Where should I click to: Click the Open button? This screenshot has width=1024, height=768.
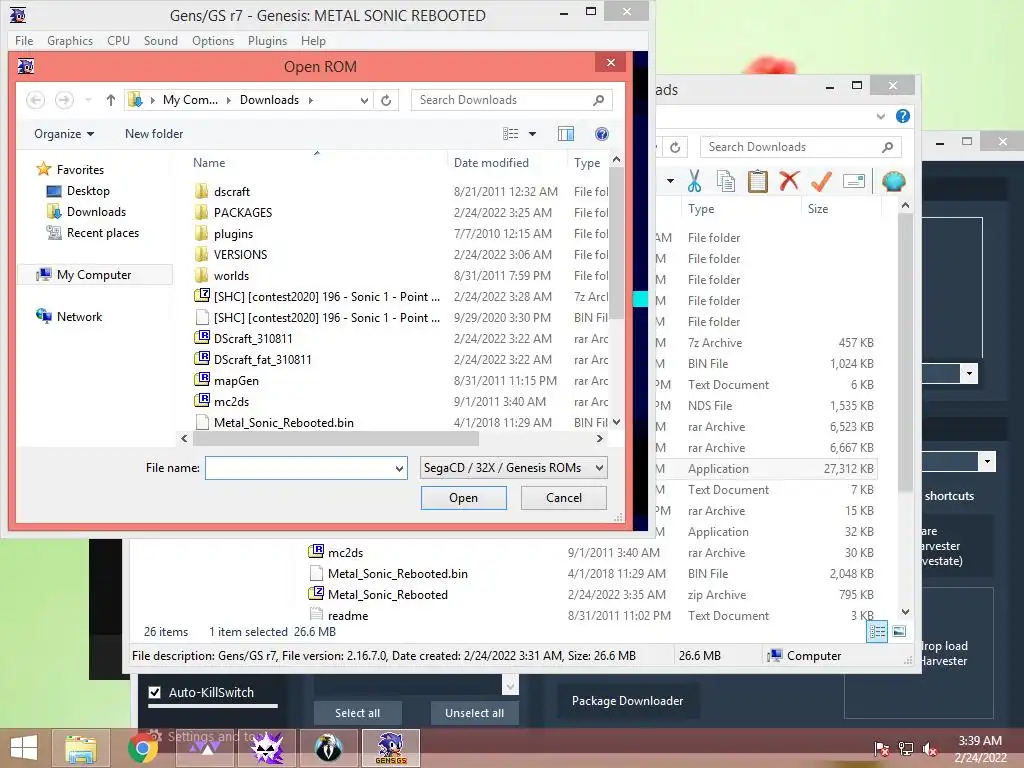[x=464, y=498]
